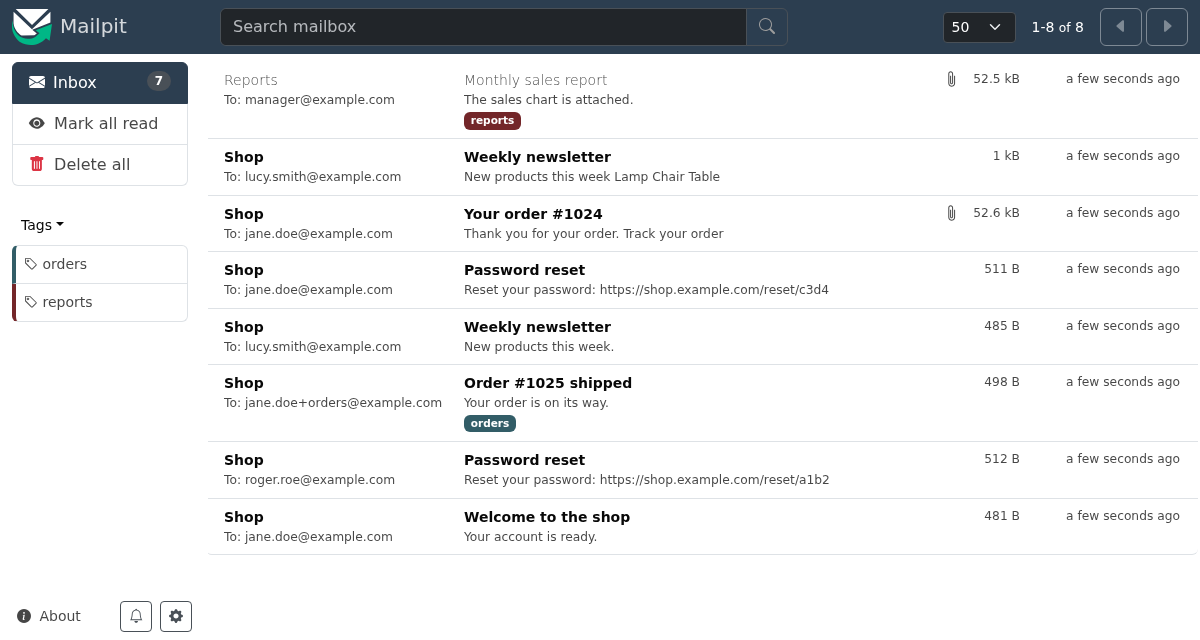Click the Mark all read label
The width and height of the screenshot is (1200, 640).
106,124
